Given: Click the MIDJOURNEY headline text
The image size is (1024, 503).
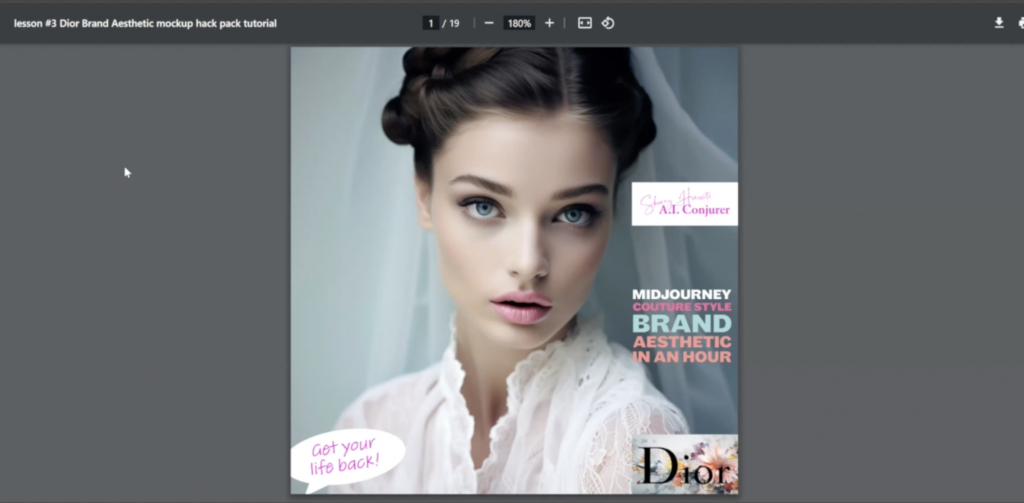Looking at the screenshot, I should click(681, 294).
